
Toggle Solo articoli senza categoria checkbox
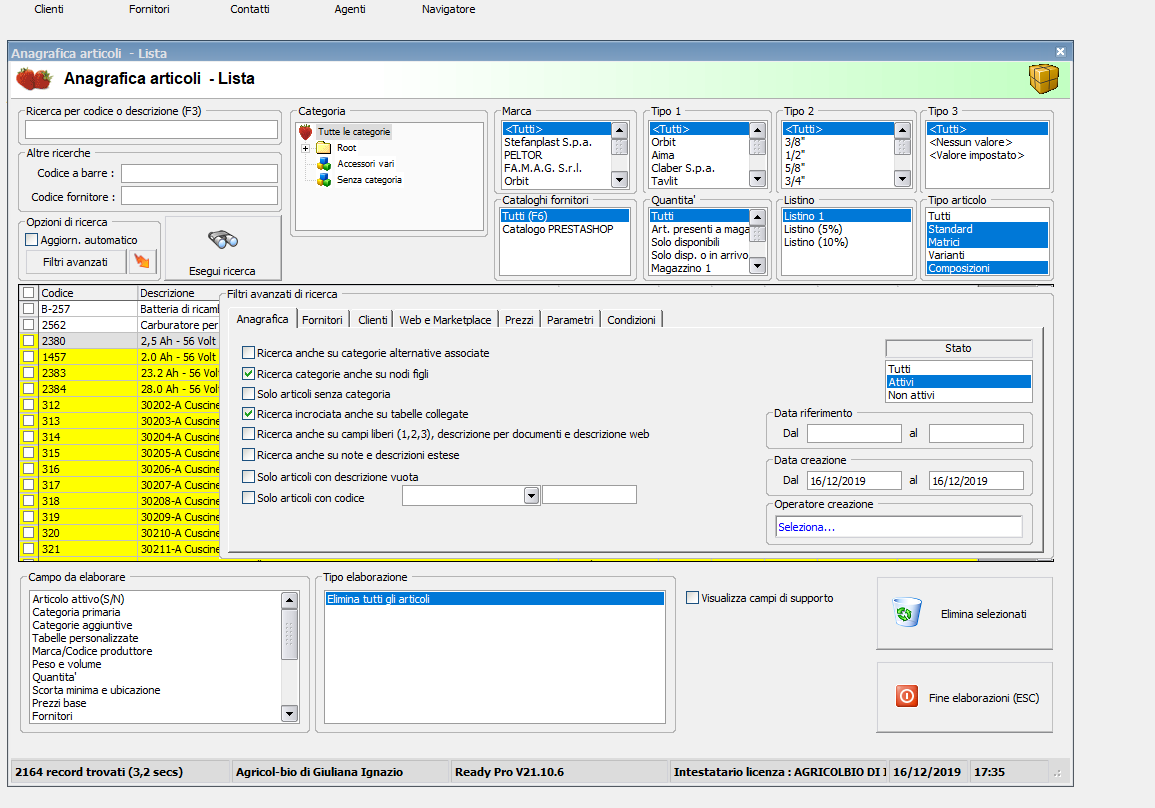click(249, 394)
